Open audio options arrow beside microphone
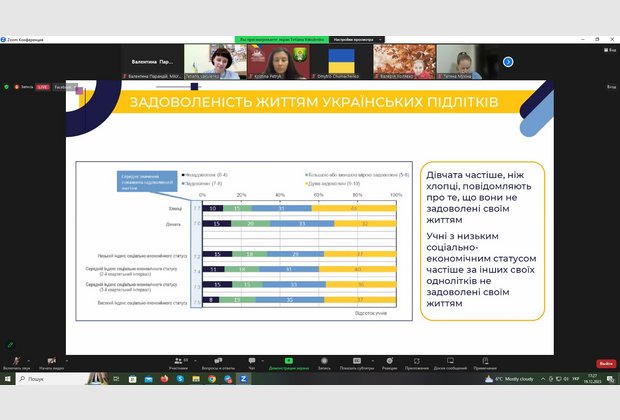Viewport: 620px width, 420px height. coord(28,361)
